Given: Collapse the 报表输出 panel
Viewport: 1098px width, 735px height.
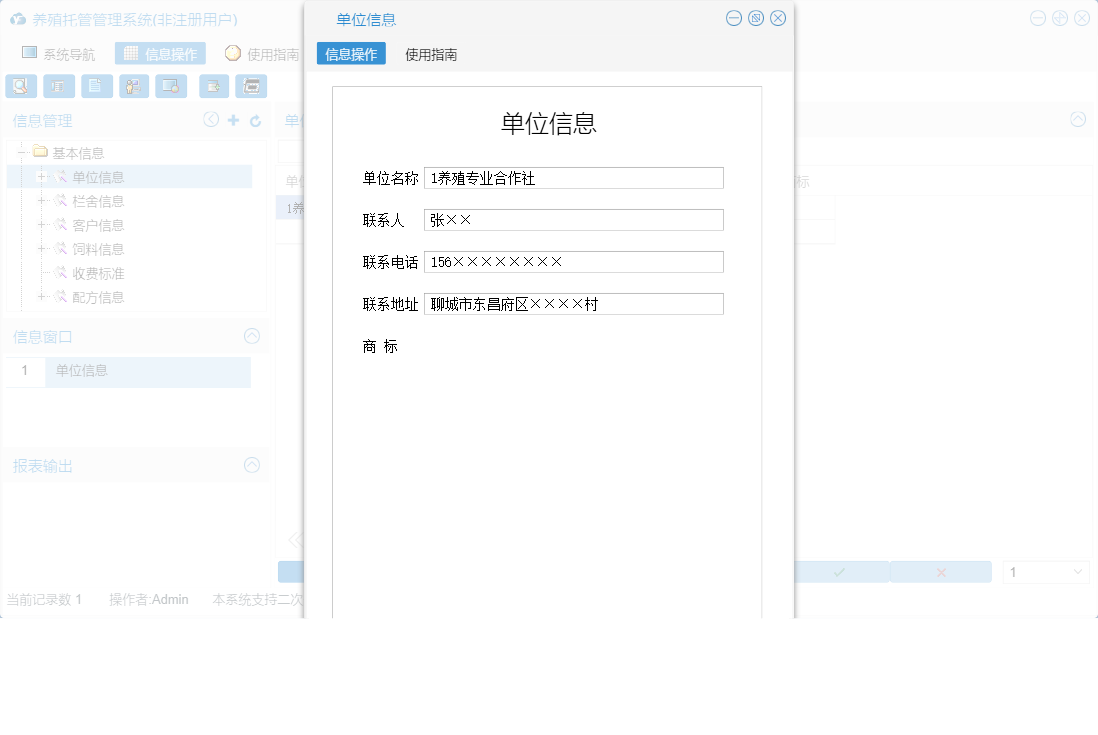Looking at the screenshot, I should coord(251,465).
